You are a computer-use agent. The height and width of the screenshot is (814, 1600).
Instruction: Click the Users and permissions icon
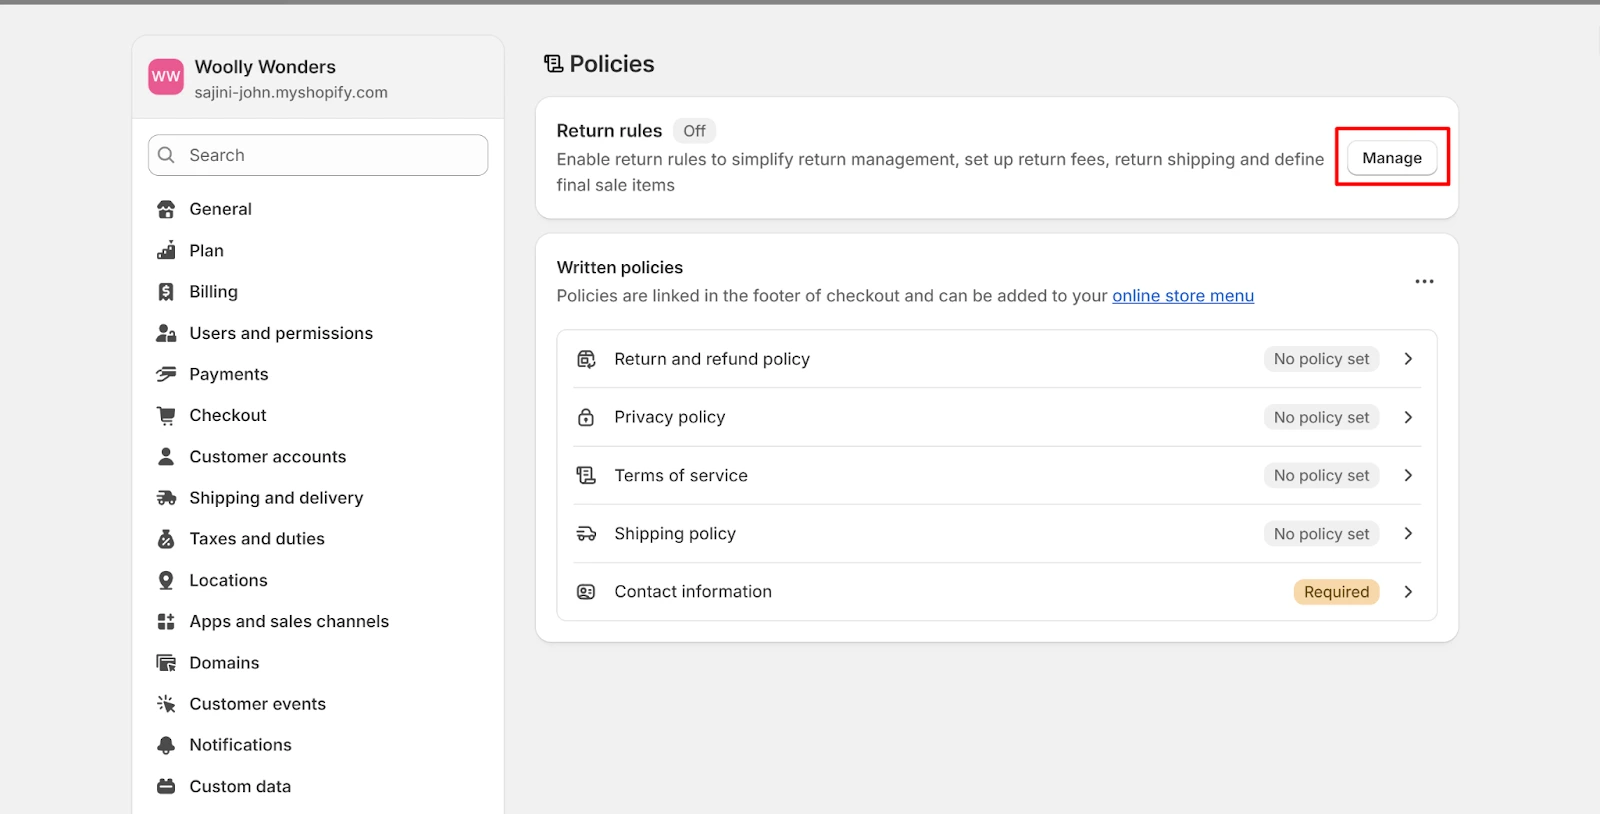coord(166,333)
